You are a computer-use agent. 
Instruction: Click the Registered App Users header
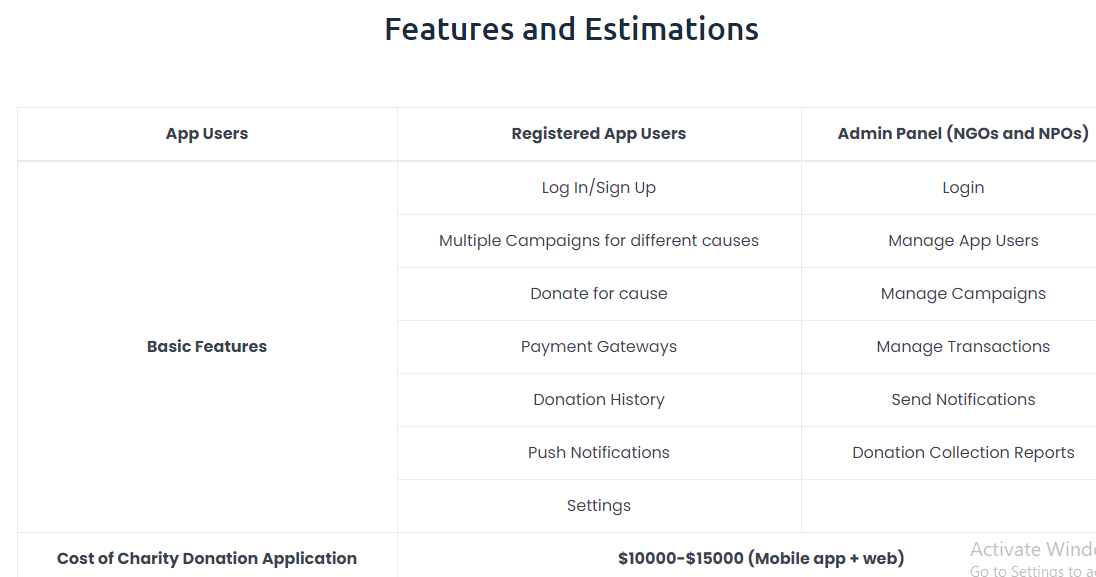[x=599, y=134]
